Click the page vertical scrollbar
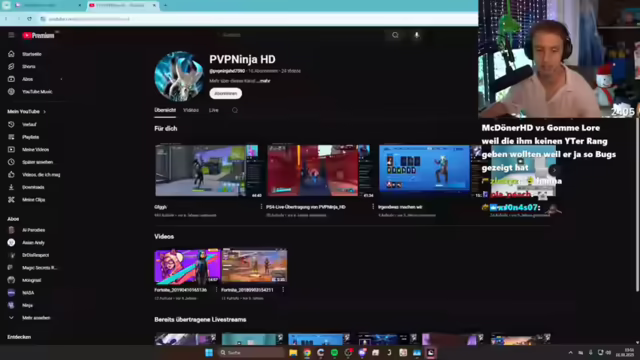 pos(637,204)
